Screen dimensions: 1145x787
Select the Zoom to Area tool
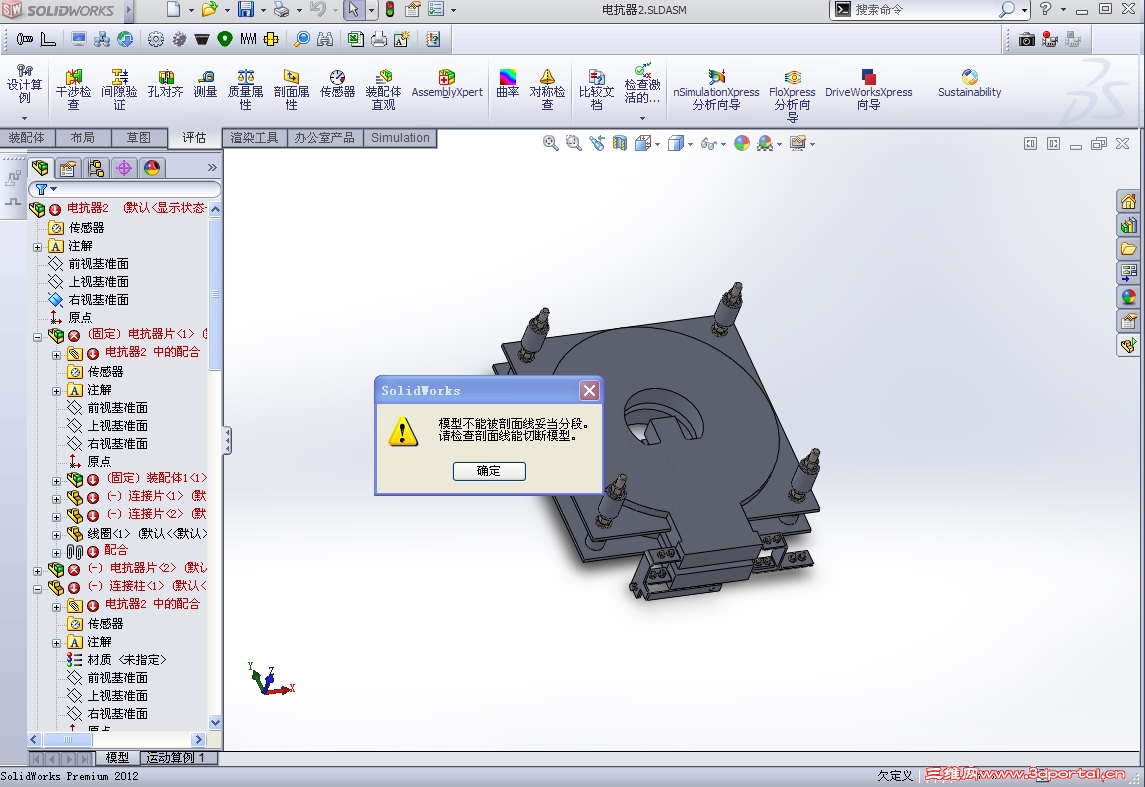click(x=572, y=143)
